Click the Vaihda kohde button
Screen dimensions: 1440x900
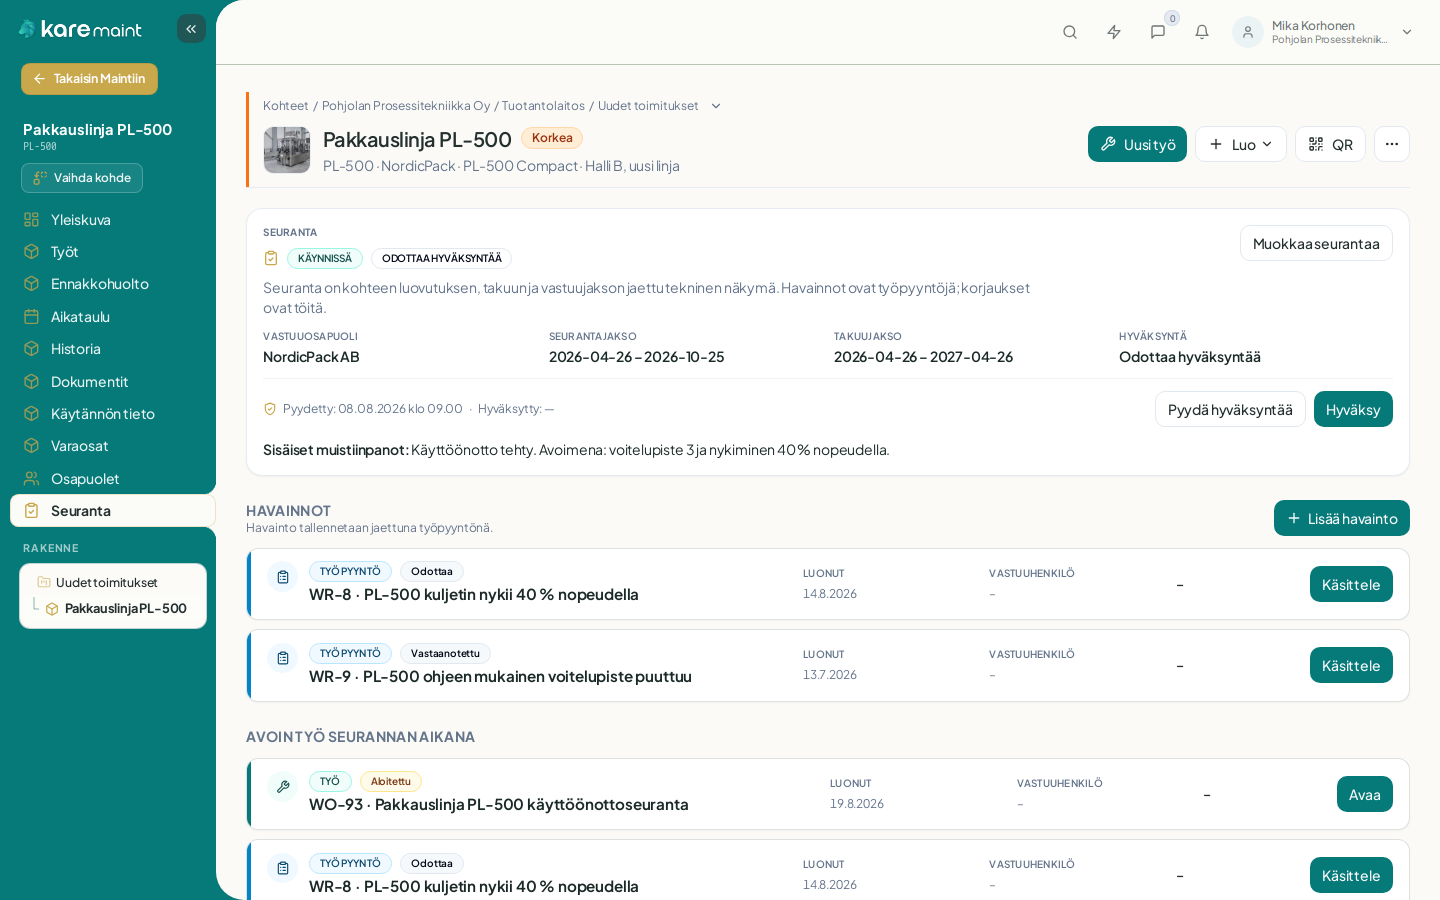pyautogui.click(x=82, y=178)
